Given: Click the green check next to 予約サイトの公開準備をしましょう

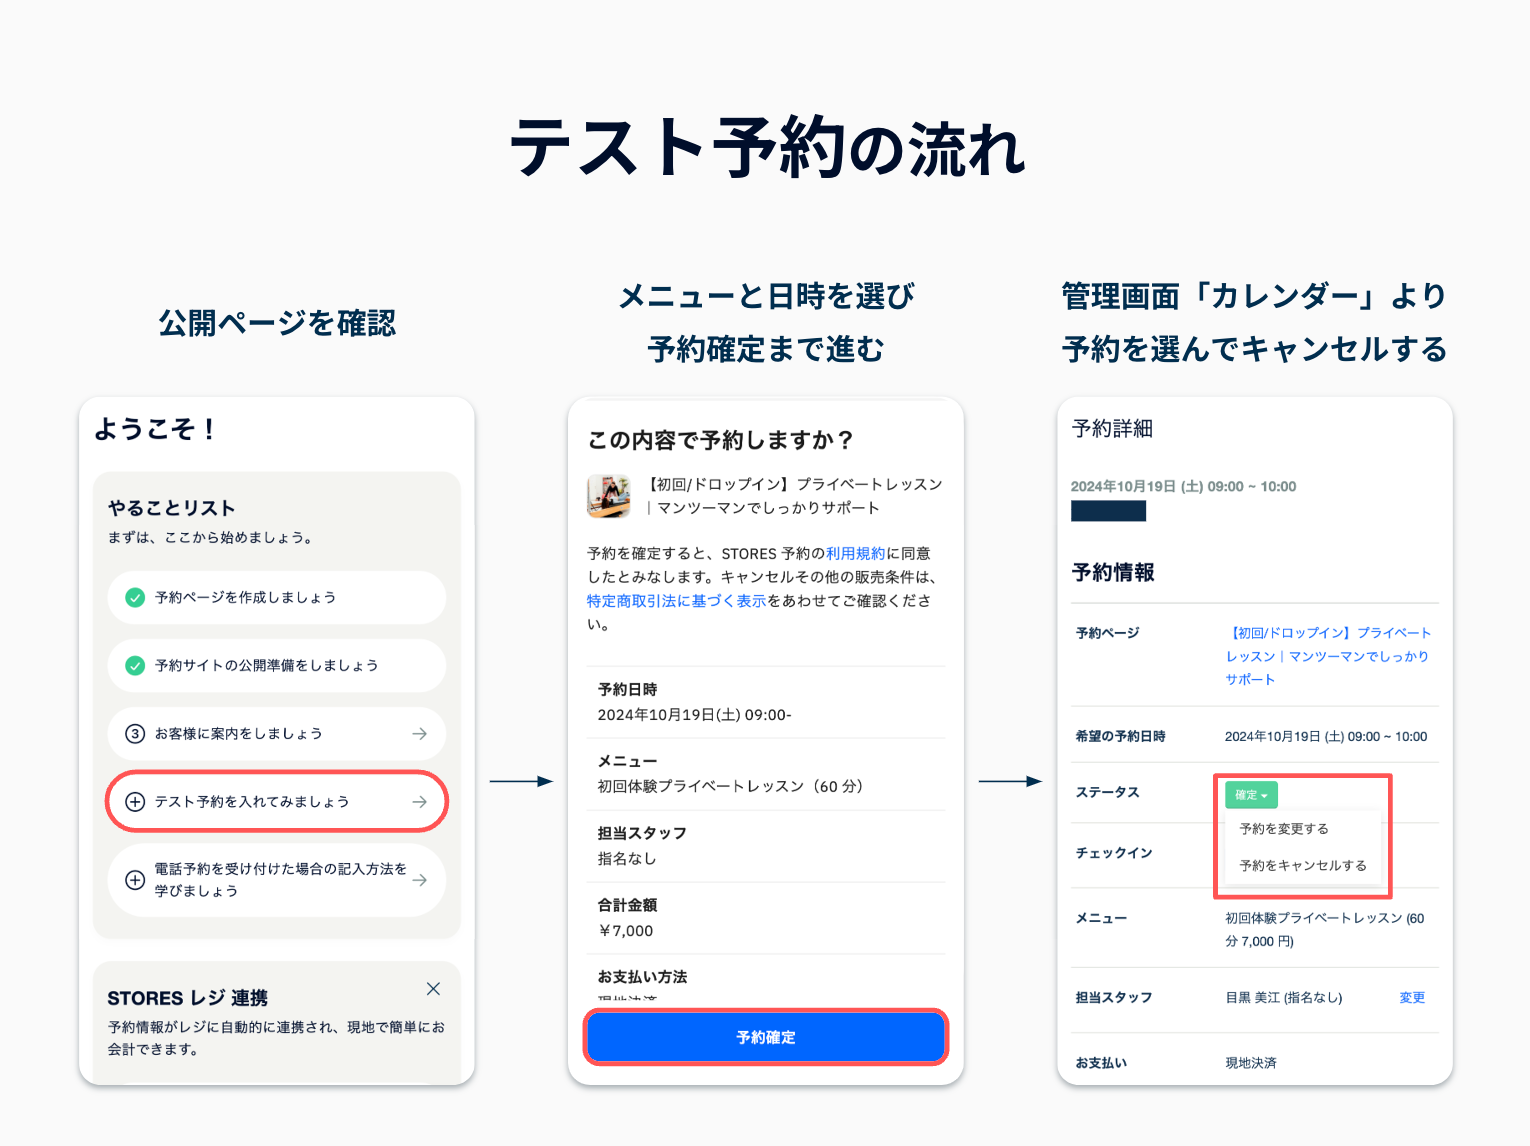Looking at the screenshot, I should (135, 666).
